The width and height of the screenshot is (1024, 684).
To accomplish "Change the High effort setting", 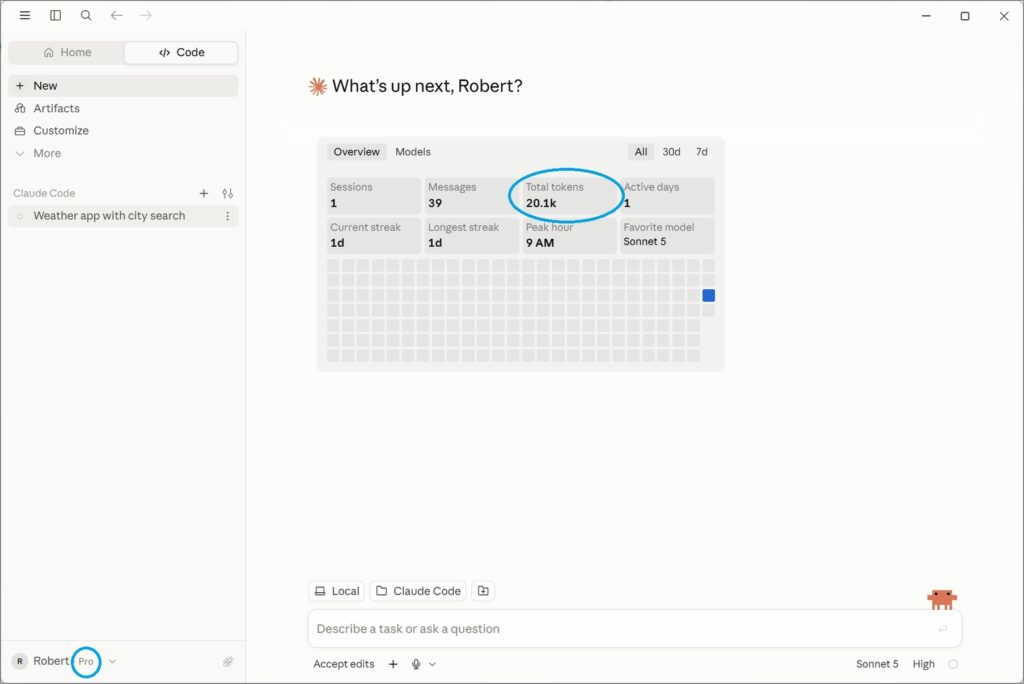I will (923, 664).
